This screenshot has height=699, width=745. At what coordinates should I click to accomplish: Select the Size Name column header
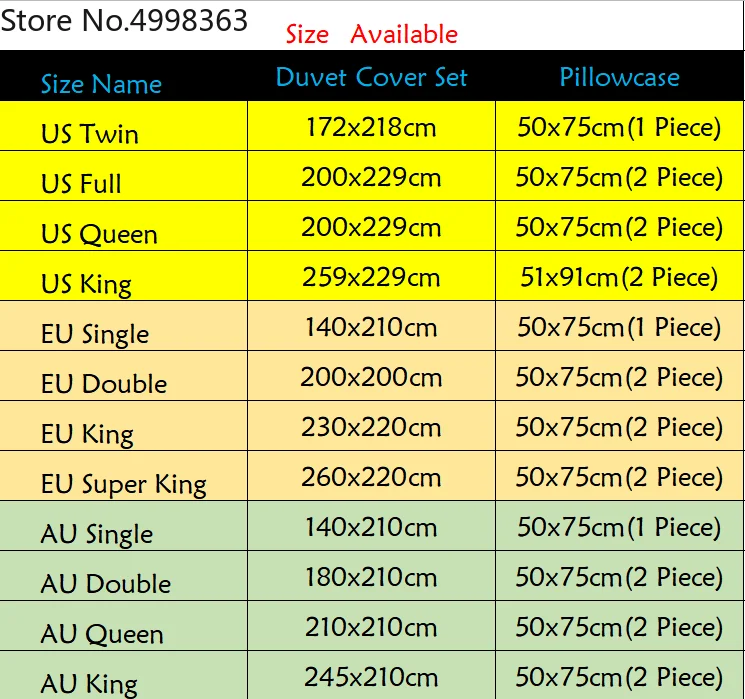(101, 84)
